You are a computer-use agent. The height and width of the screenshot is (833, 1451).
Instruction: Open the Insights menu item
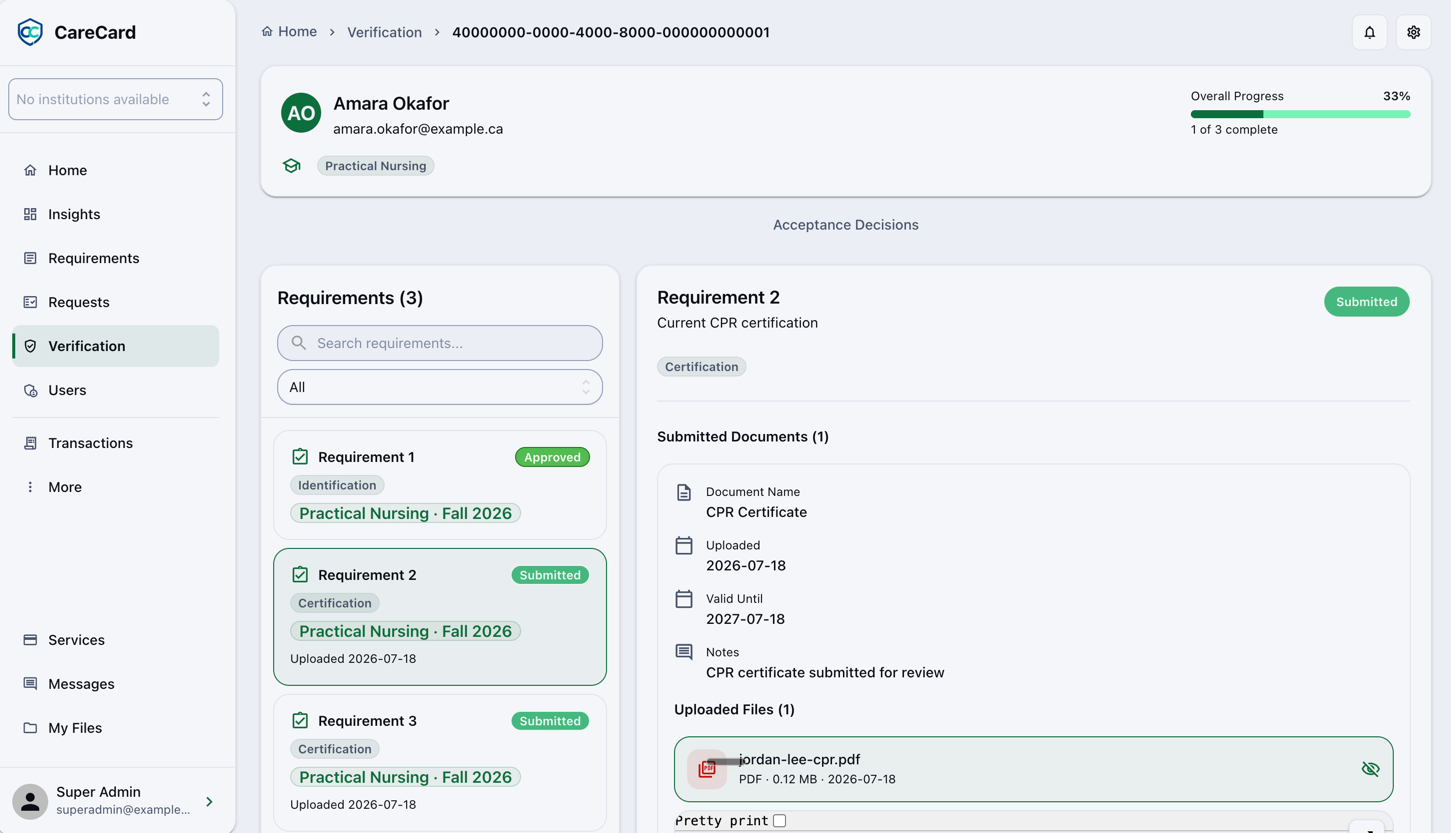(115, 214)
